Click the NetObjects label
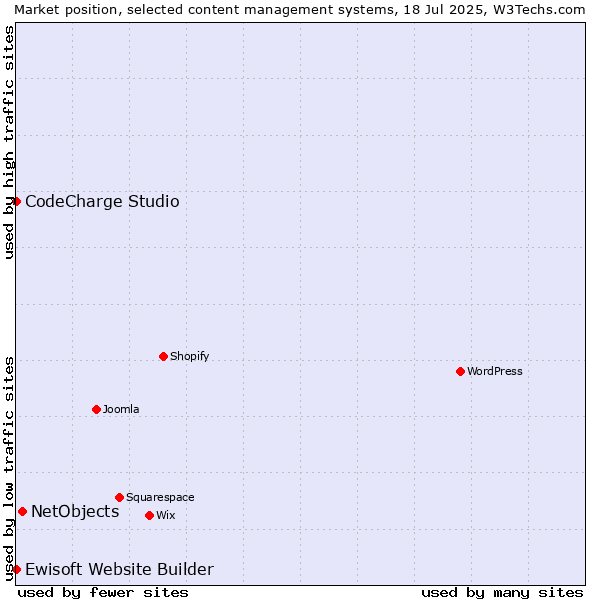 (75, 512)
